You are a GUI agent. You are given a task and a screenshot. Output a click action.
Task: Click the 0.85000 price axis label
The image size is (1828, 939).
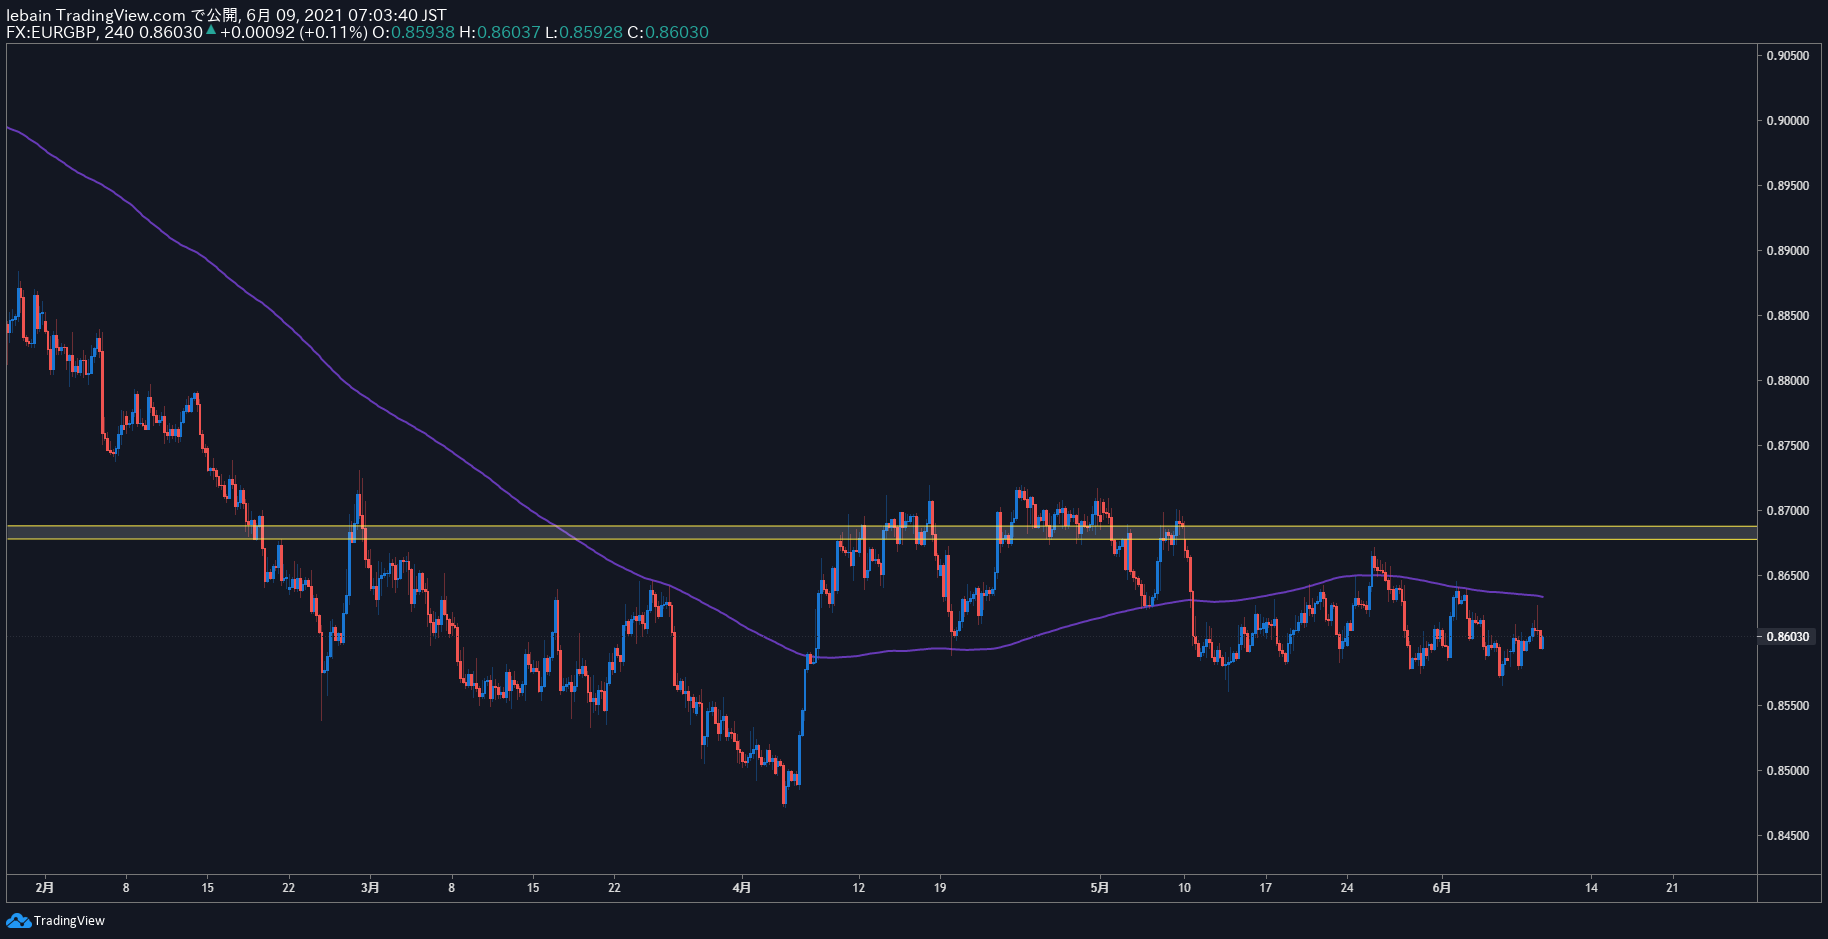pyautogui.click(x=1787, y=771)
